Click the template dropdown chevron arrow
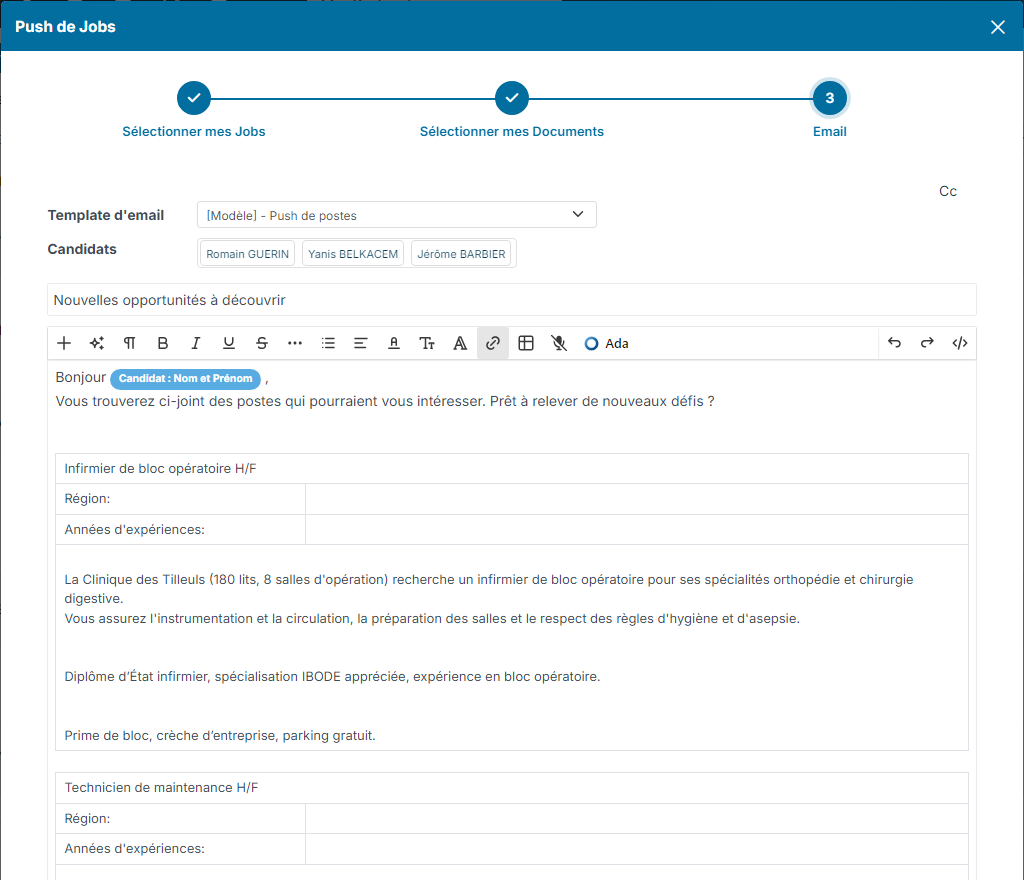The width and height of the screenshot is (1024, 880). coord(578,214)
